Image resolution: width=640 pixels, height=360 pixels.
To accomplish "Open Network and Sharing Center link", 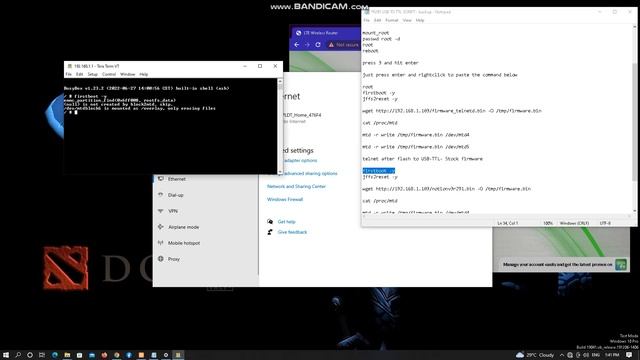I will click(x=296, y=187).
